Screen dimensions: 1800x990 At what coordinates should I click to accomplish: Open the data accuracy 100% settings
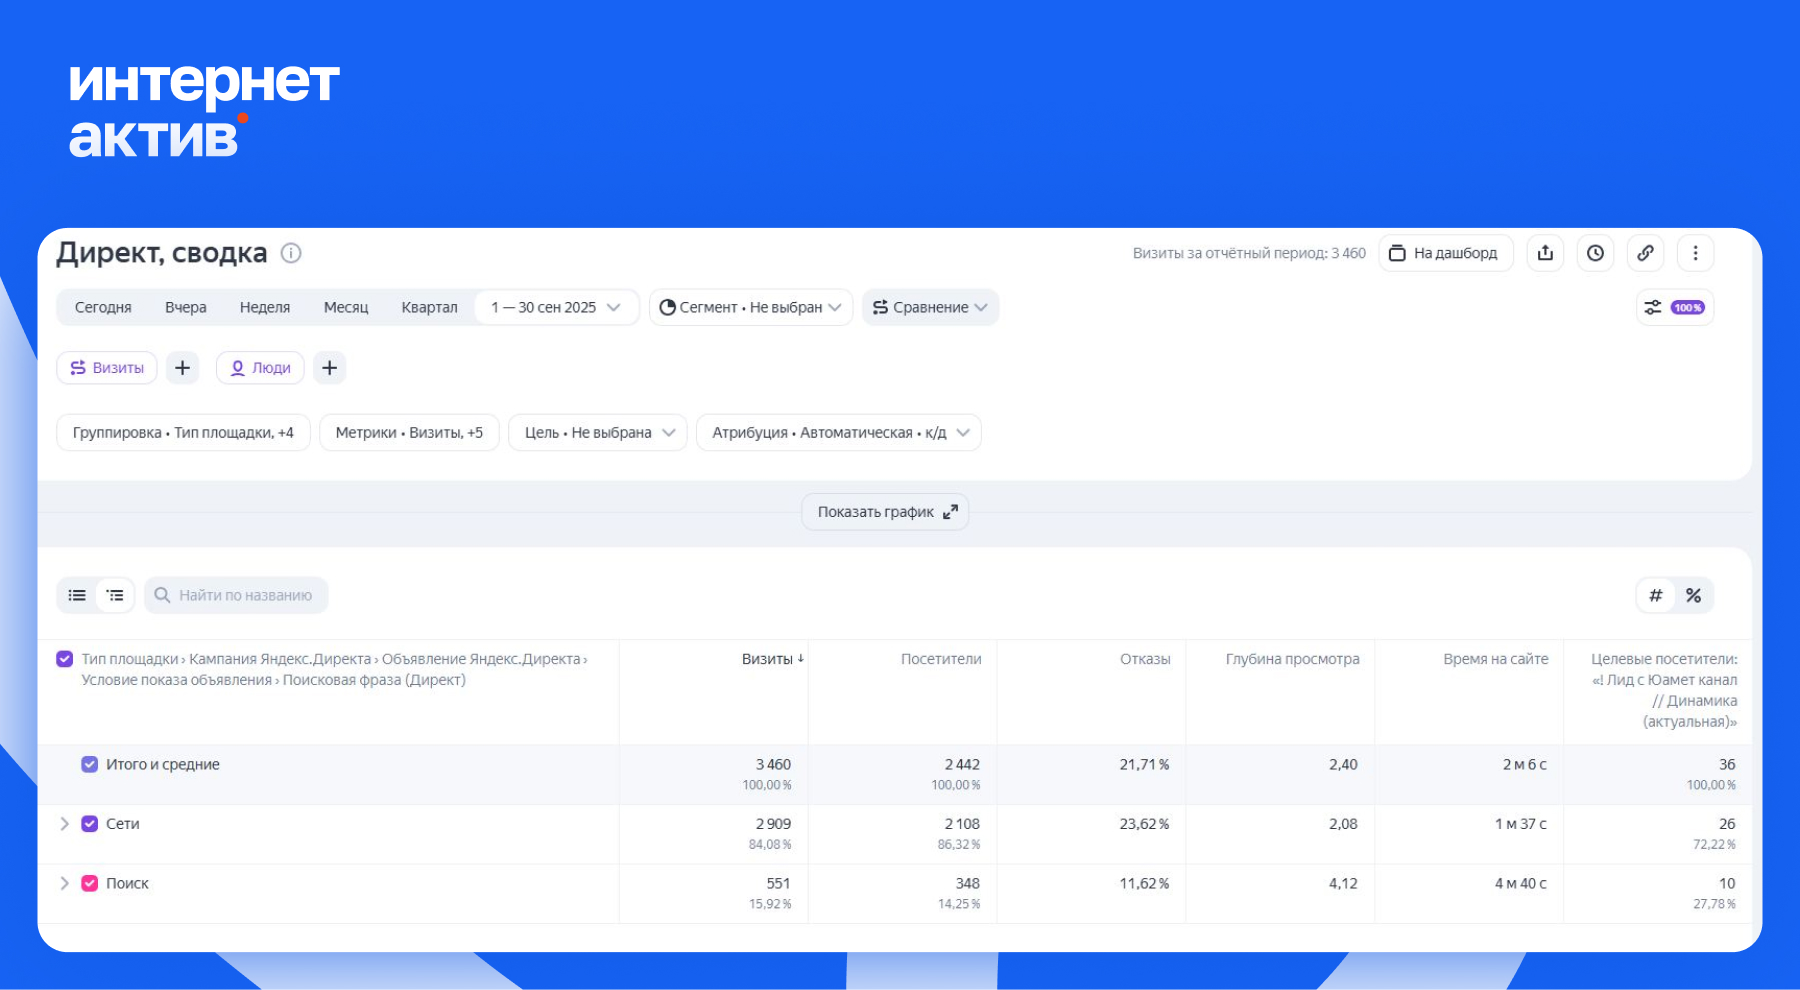[x=1675, y=307]
